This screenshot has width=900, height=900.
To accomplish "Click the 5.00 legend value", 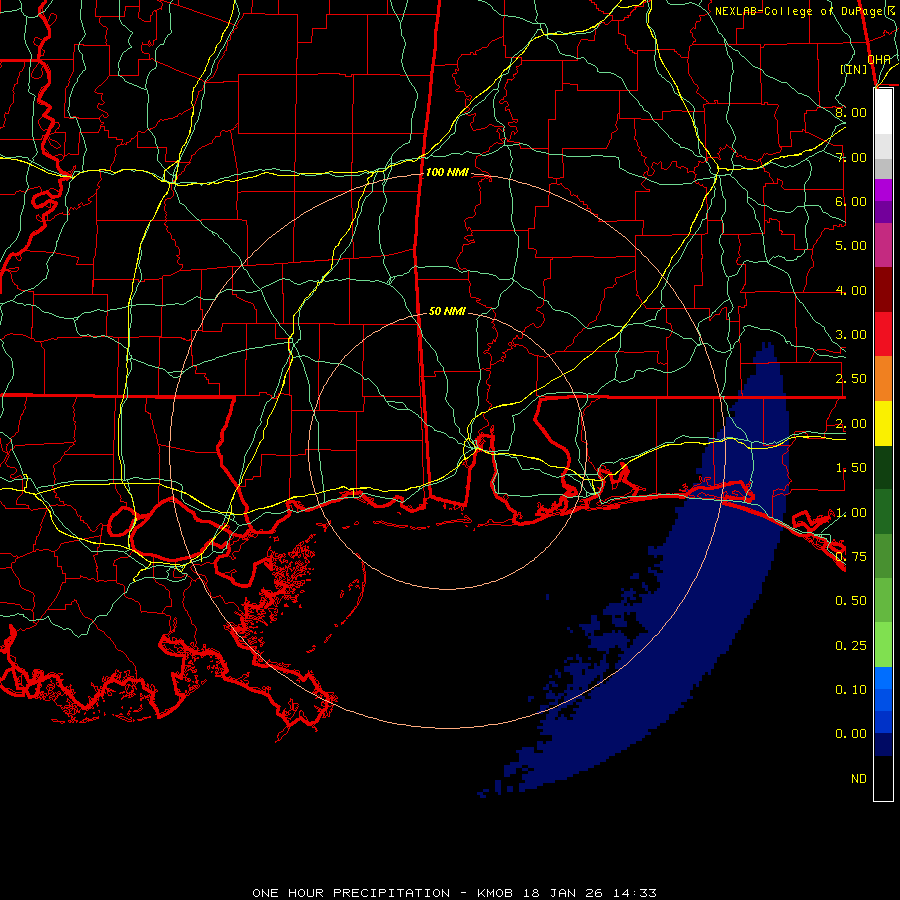I will (851, 246).
